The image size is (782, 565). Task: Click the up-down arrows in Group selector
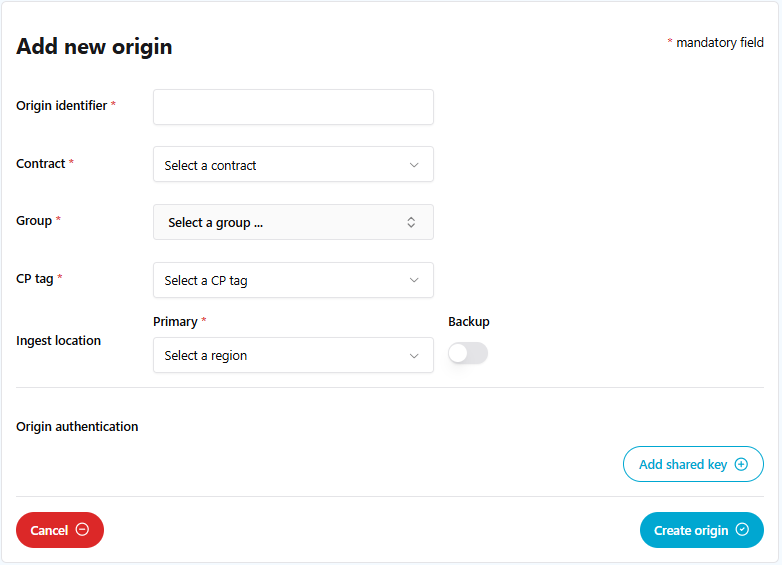point(411,223)
